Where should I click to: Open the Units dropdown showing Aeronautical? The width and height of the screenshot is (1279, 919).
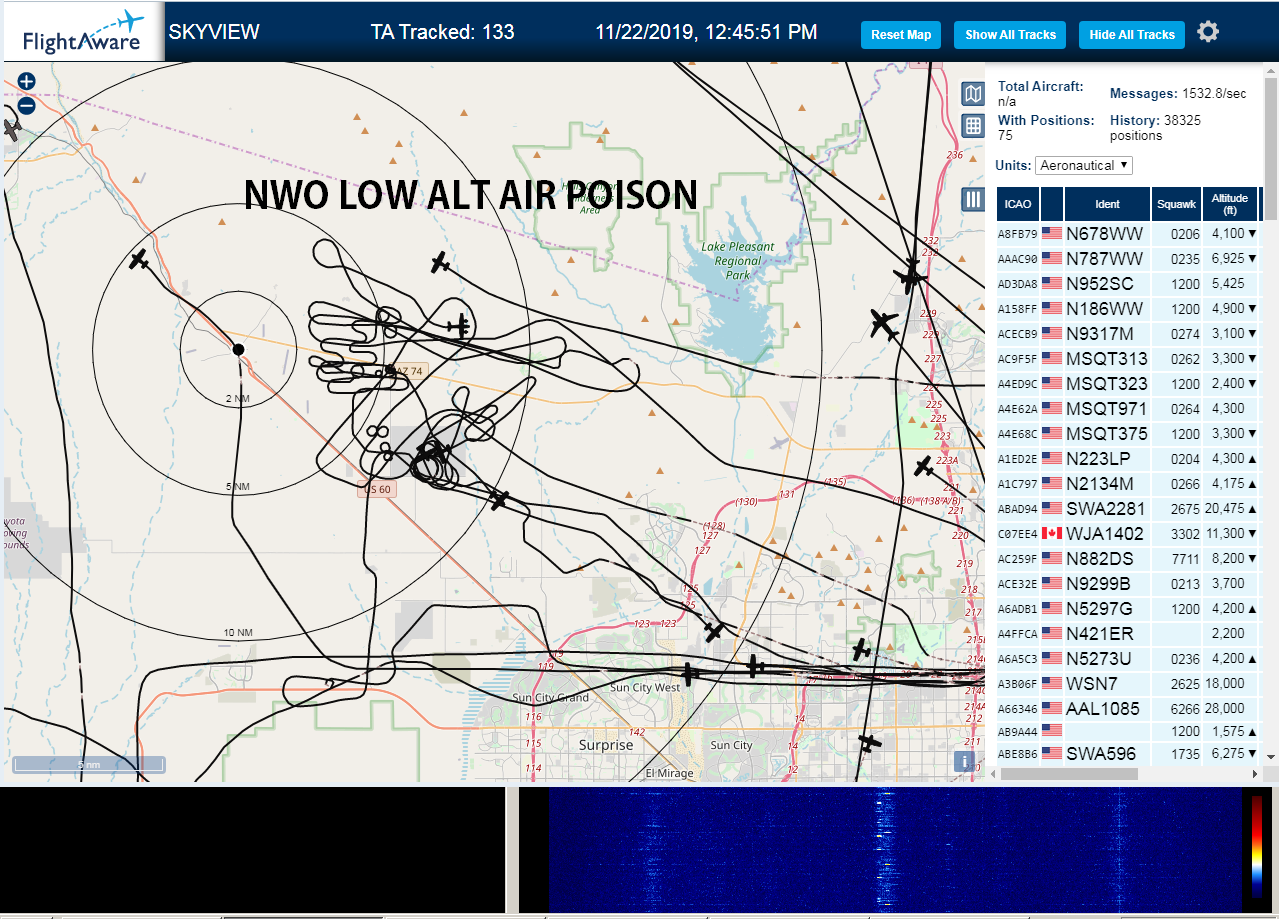pos(1084,165)
